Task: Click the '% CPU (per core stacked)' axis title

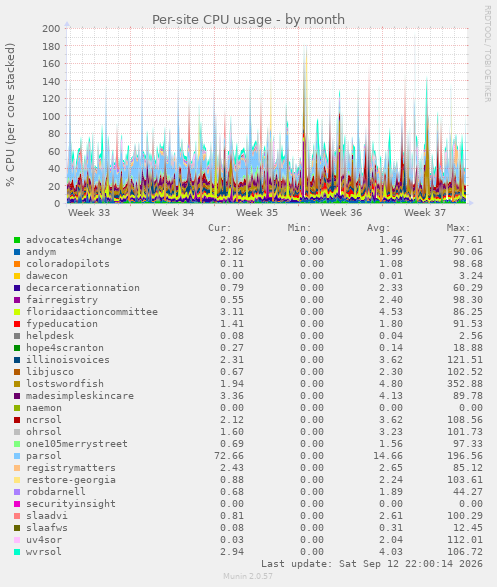Action: (x=10, y=115)
